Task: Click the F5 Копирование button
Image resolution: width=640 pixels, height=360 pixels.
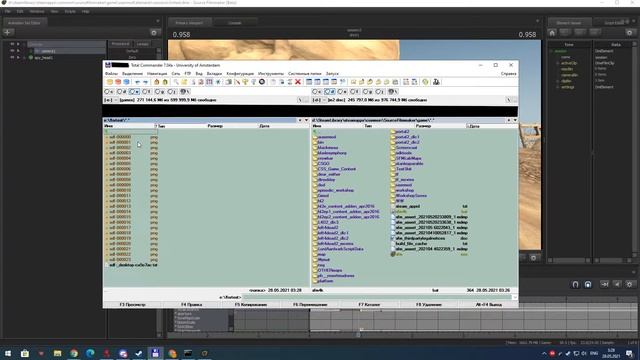Action: click(251, 304)
